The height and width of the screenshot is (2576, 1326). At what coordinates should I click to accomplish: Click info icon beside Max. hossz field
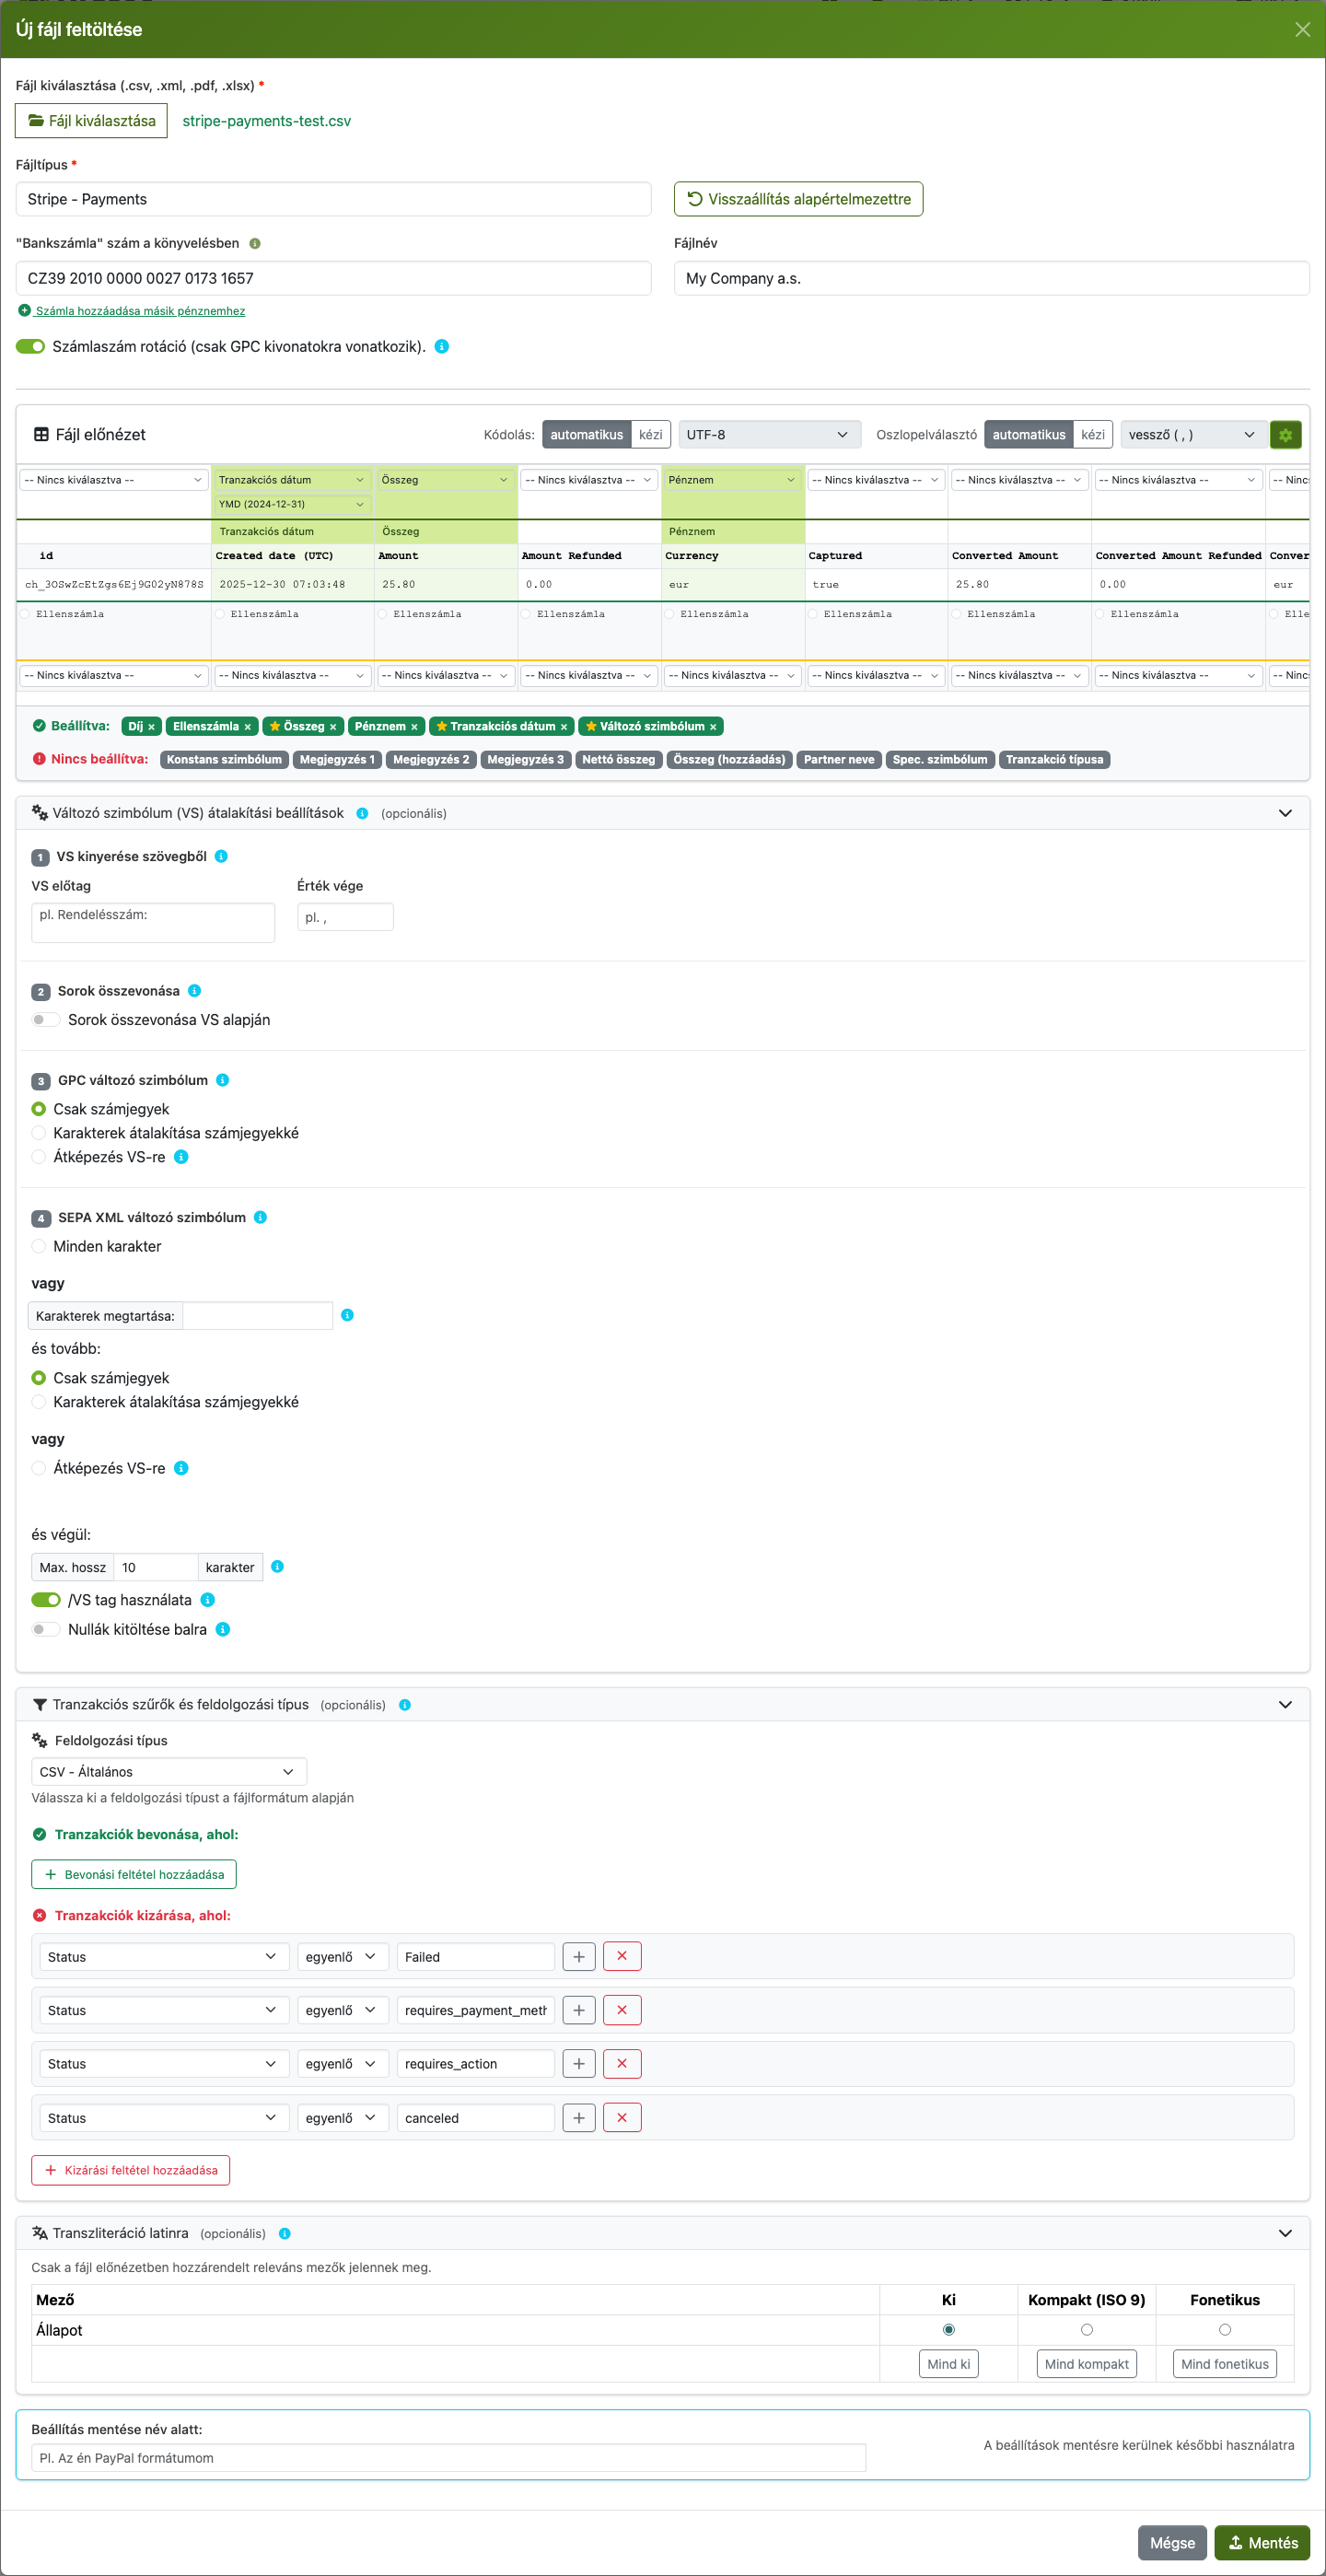coord(278,1567)
